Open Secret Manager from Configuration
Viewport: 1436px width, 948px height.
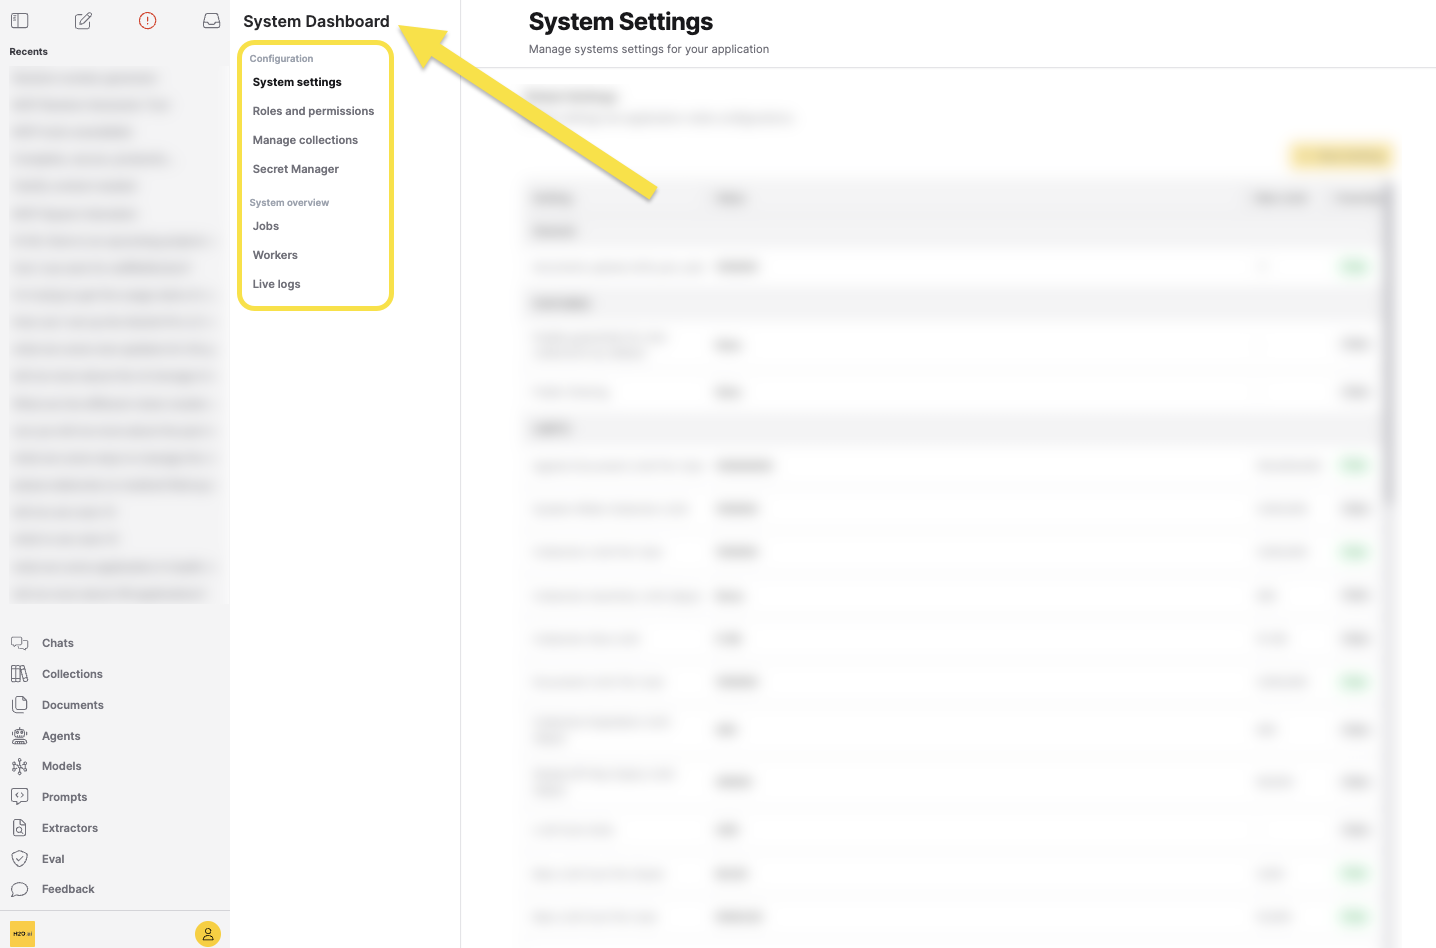pyautogui.click(x=295, y=168)
